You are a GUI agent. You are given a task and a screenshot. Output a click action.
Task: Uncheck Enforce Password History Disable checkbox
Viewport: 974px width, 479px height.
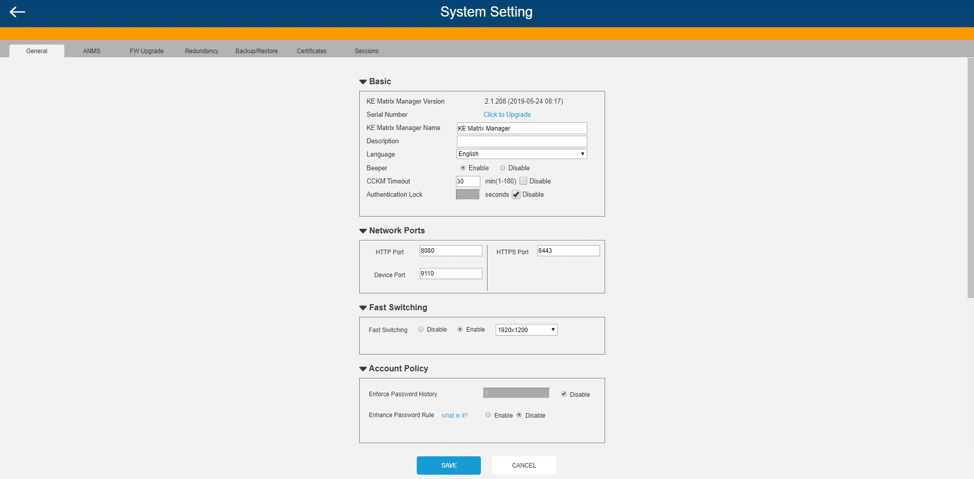(x=564, y=394)
